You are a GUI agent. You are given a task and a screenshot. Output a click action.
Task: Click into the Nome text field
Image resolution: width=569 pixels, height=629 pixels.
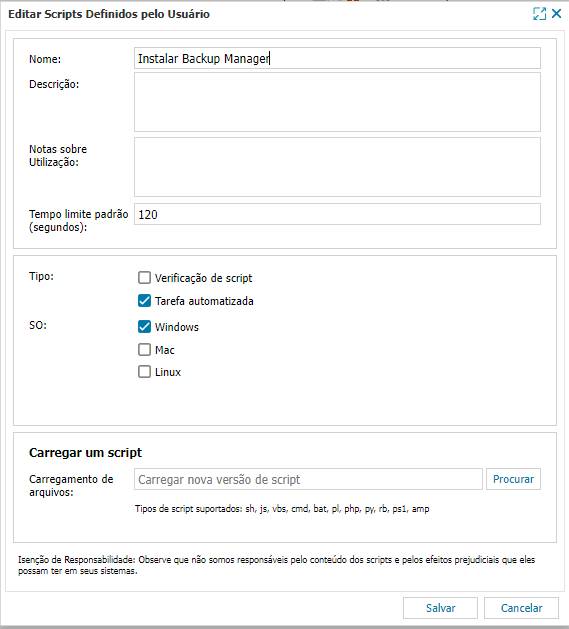click(337, 58)
